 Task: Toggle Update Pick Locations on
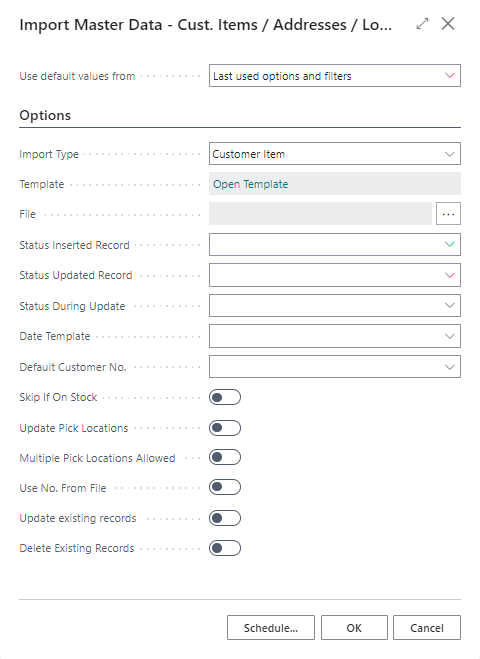click(225, 428)
